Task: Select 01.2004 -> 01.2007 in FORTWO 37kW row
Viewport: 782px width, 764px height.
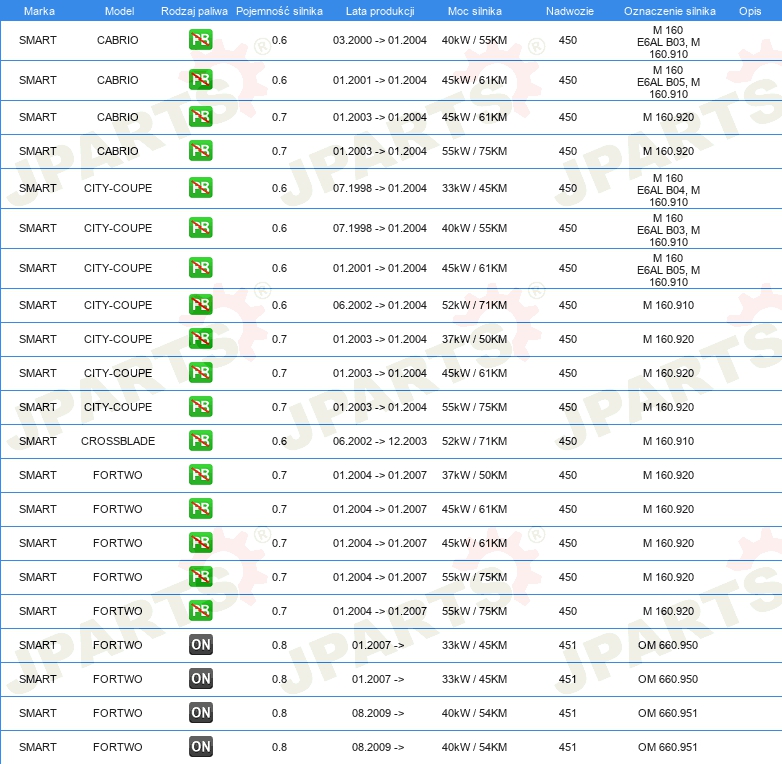Action: pos(380,475)
